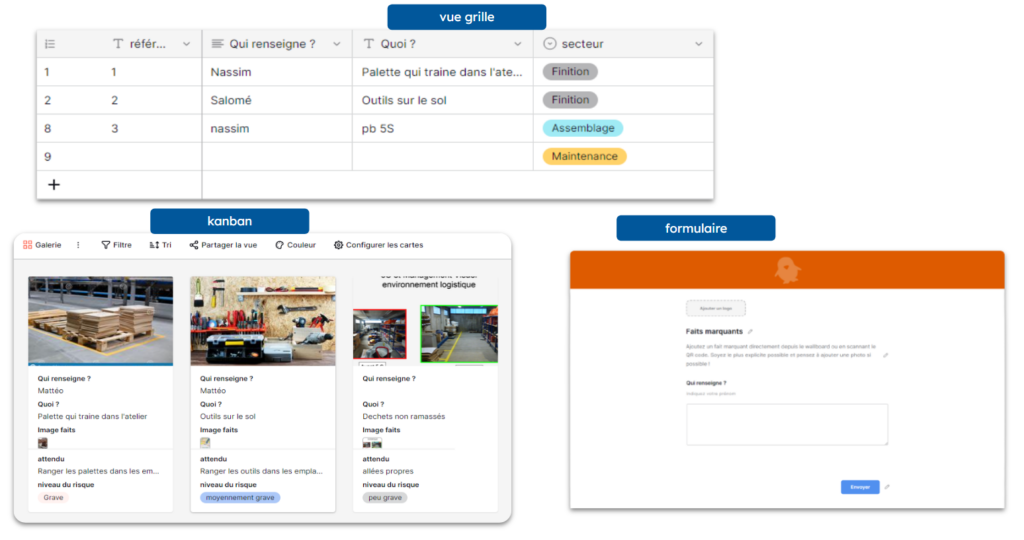Click the Envoyer button
The width and height of the screenshot is (1024, 540).
tap(859, 487)
